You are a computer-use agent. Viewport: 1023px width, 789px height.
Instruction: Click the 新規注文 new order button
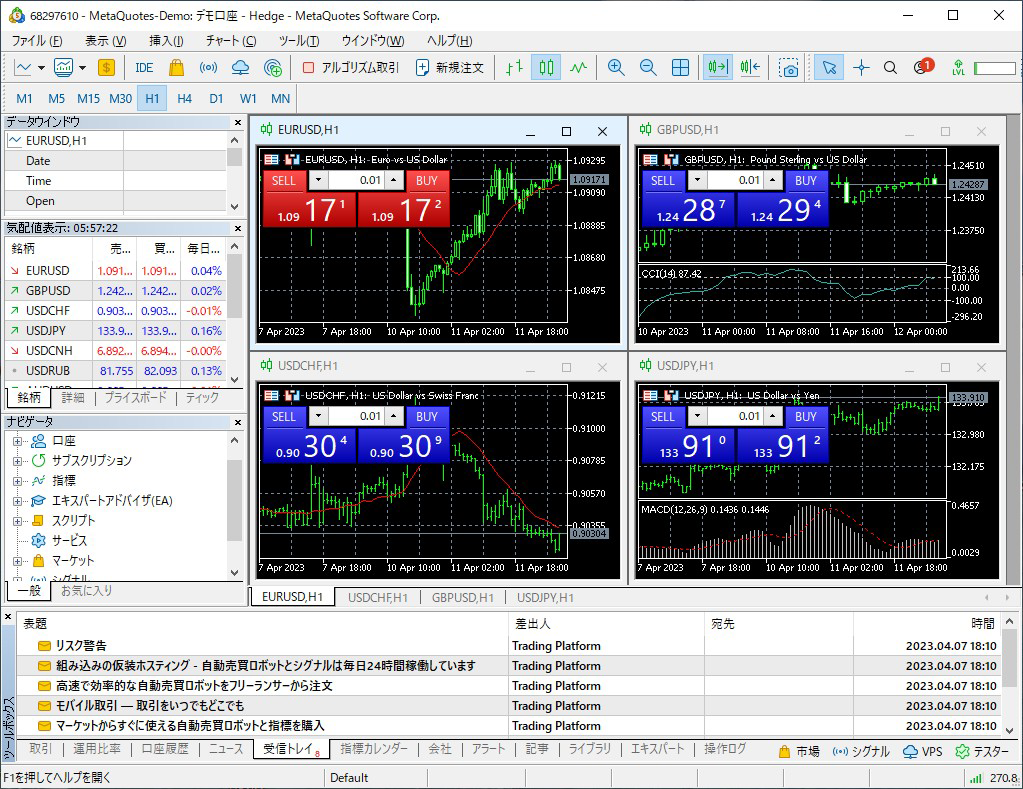(x=449, y=68)
